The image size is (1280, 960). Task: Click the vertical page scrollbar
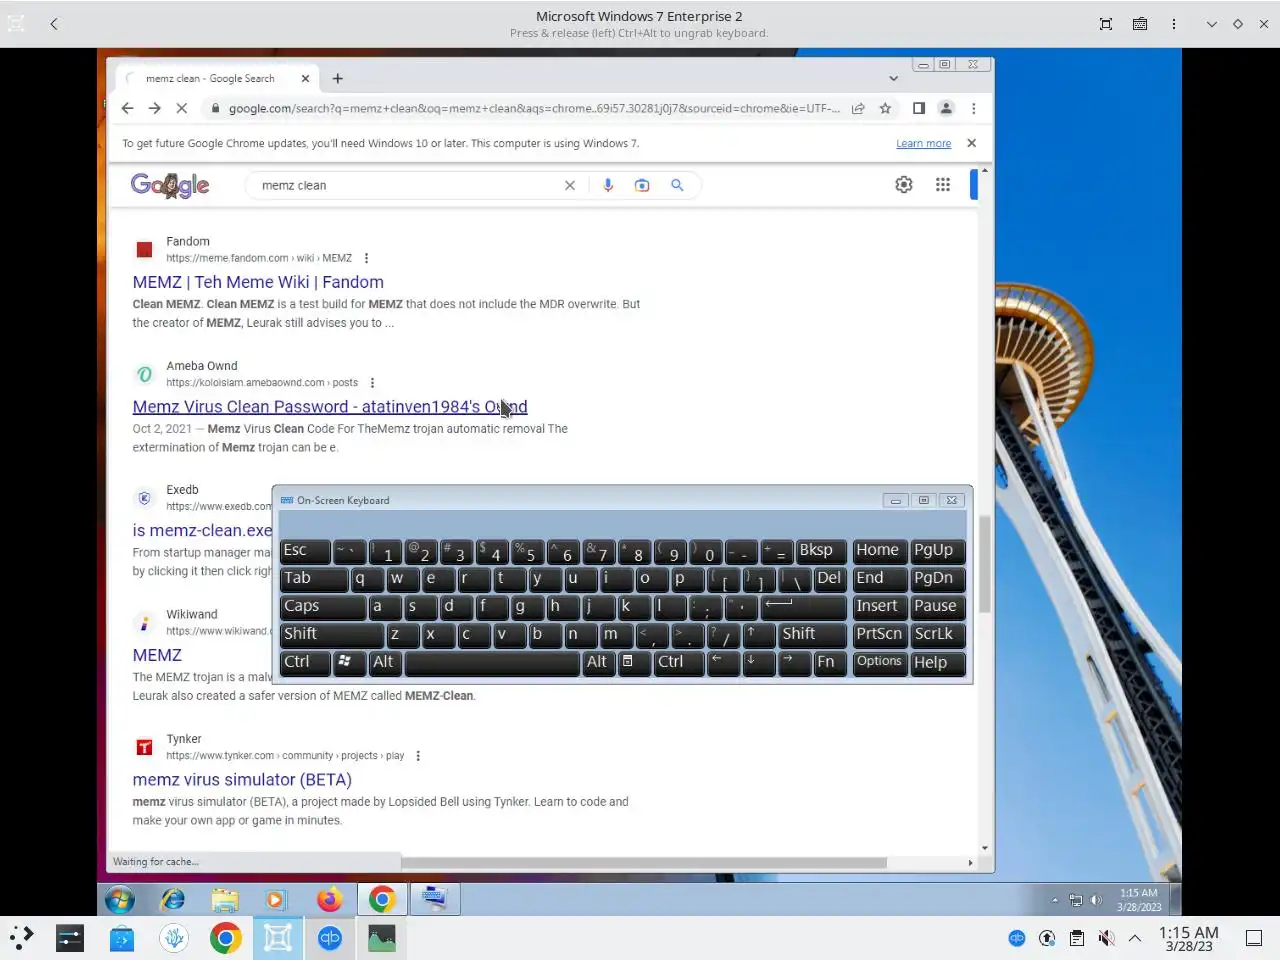(984, 565)
